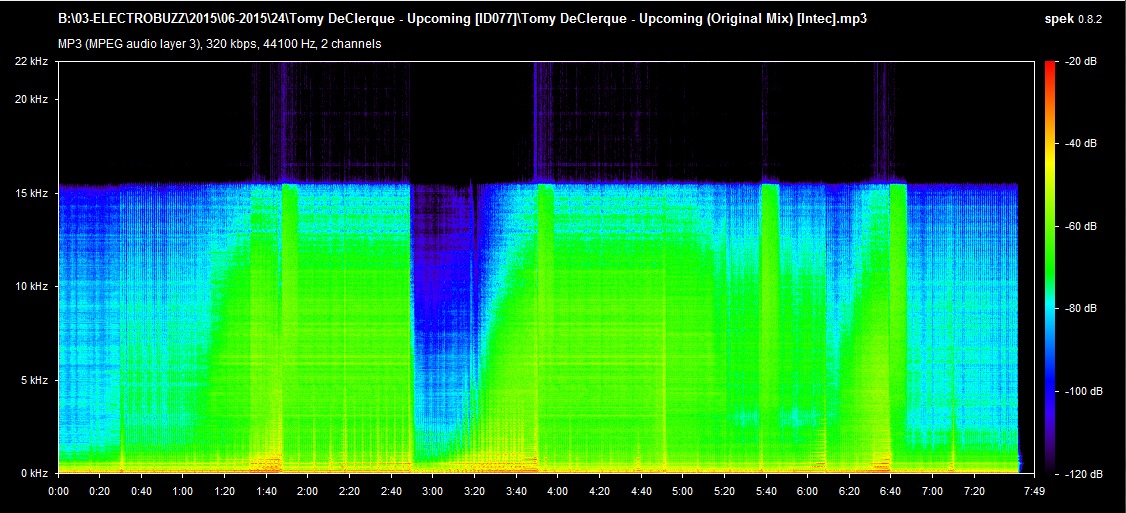1126x513 pixels.
Task: Click the 2:20 time axis label
Action: pyautogui.click(x=350, y=491)
